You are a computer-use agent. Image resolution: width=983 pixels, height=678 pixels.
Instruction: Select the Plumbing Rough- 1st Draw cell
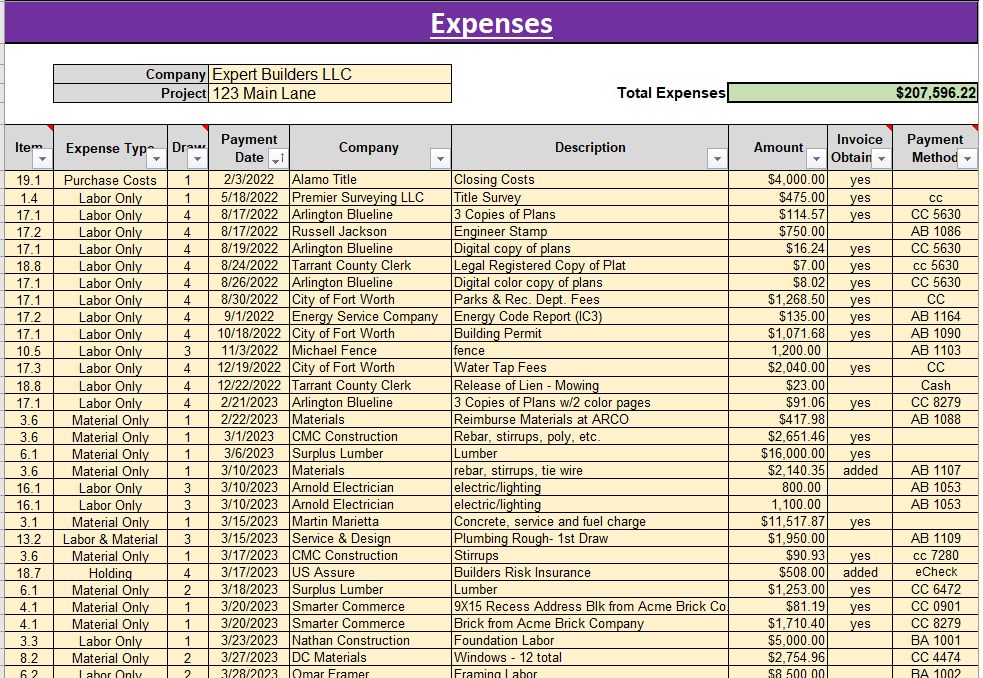[589, 539]
